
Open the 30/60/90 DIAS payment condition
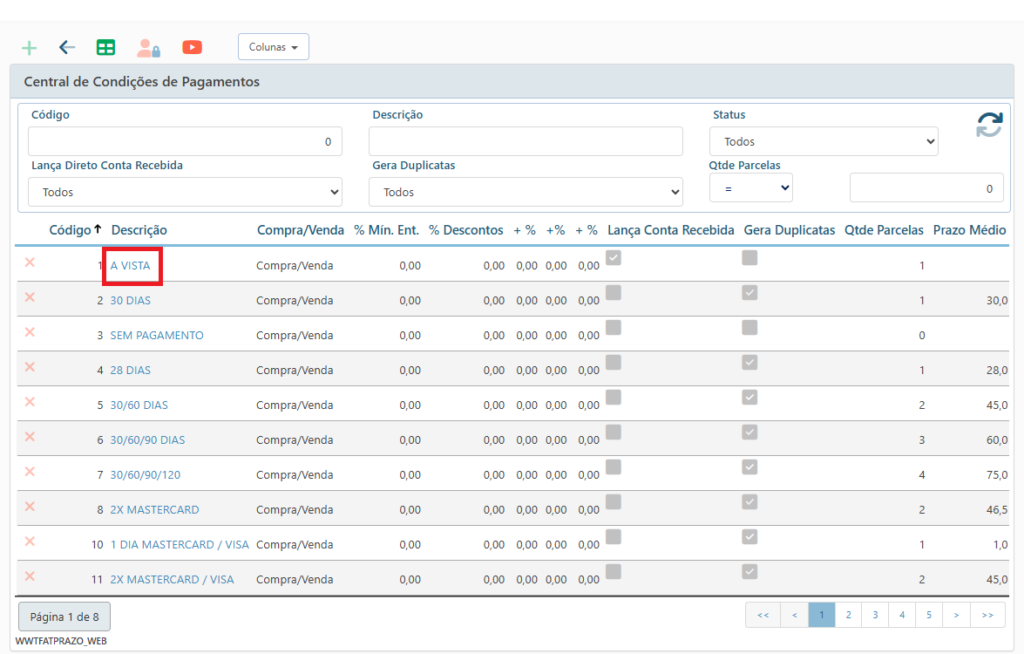148,440
